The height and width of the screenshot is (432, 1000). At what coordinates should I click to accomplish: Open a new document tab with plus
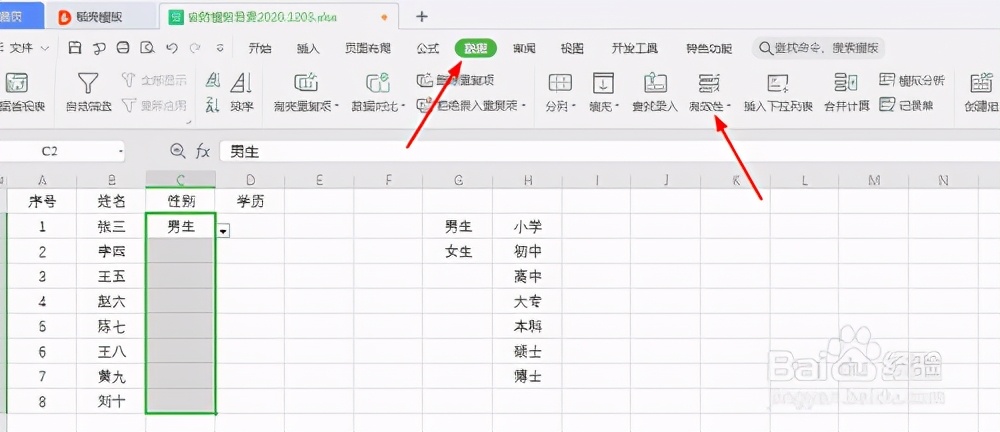[422, 17]
